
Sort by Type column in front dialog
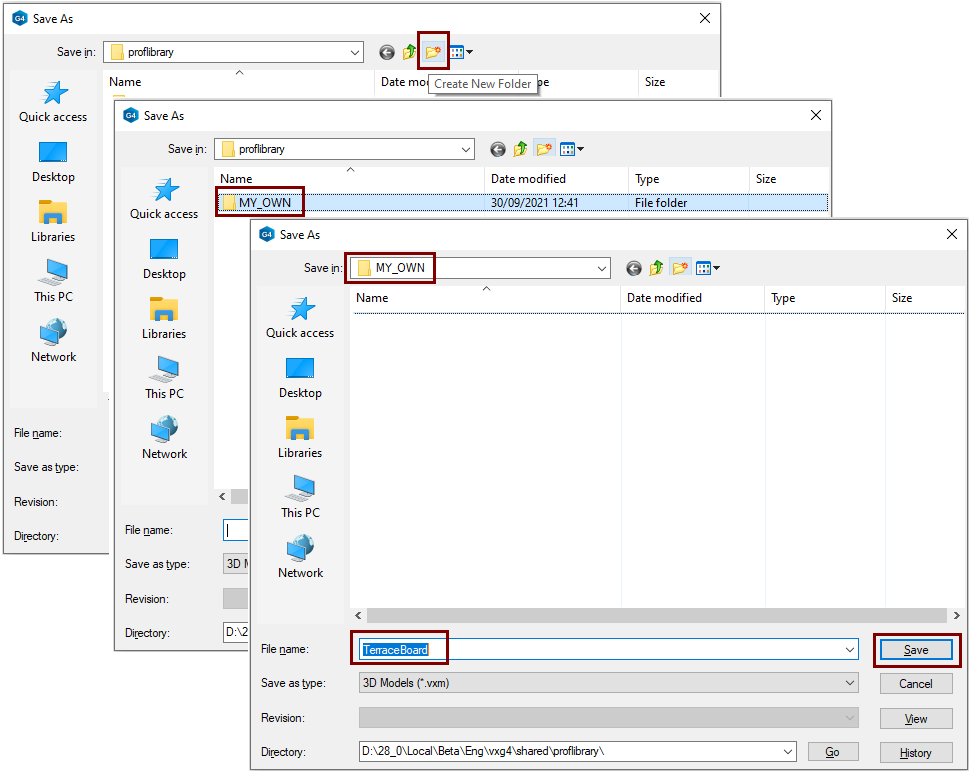825,298
